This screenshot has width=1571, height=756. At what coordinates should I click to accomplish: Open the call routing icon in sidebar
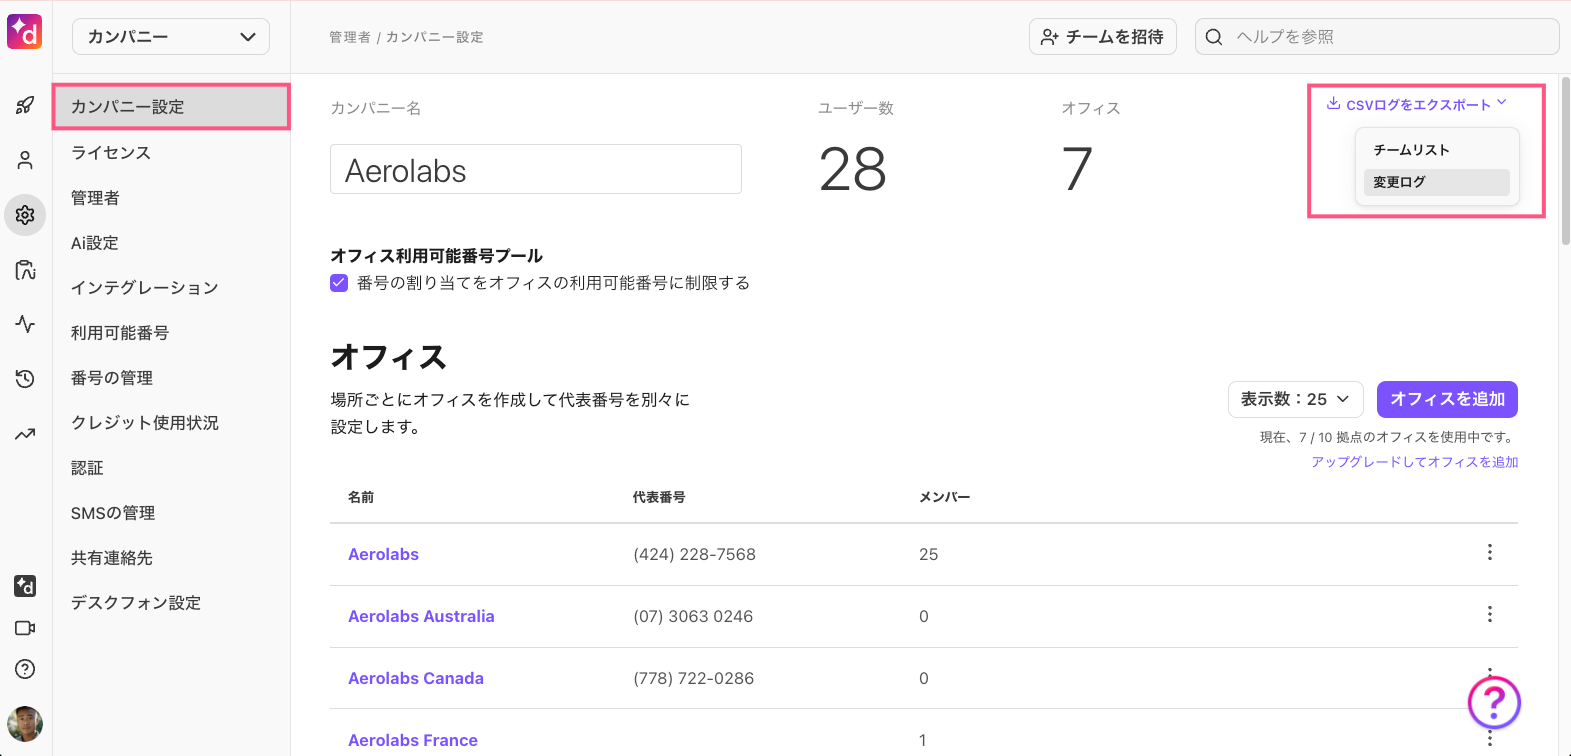click(25, 270)
